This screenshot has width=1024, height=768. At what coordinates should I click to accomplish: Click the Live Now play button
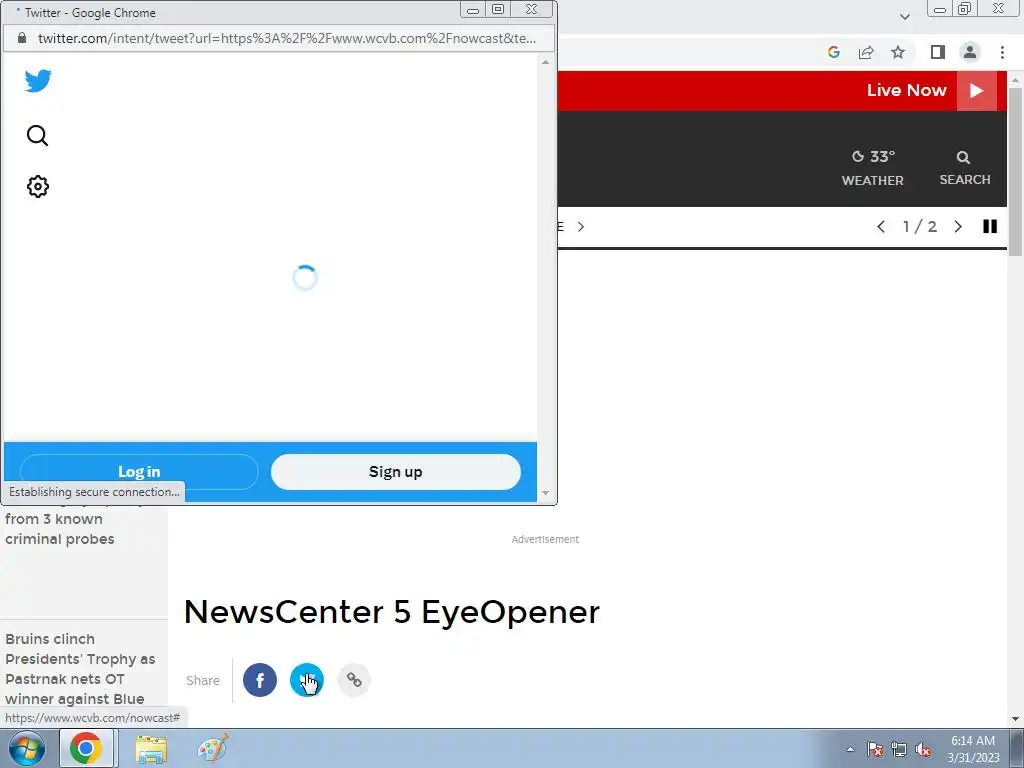click(977, 90)
